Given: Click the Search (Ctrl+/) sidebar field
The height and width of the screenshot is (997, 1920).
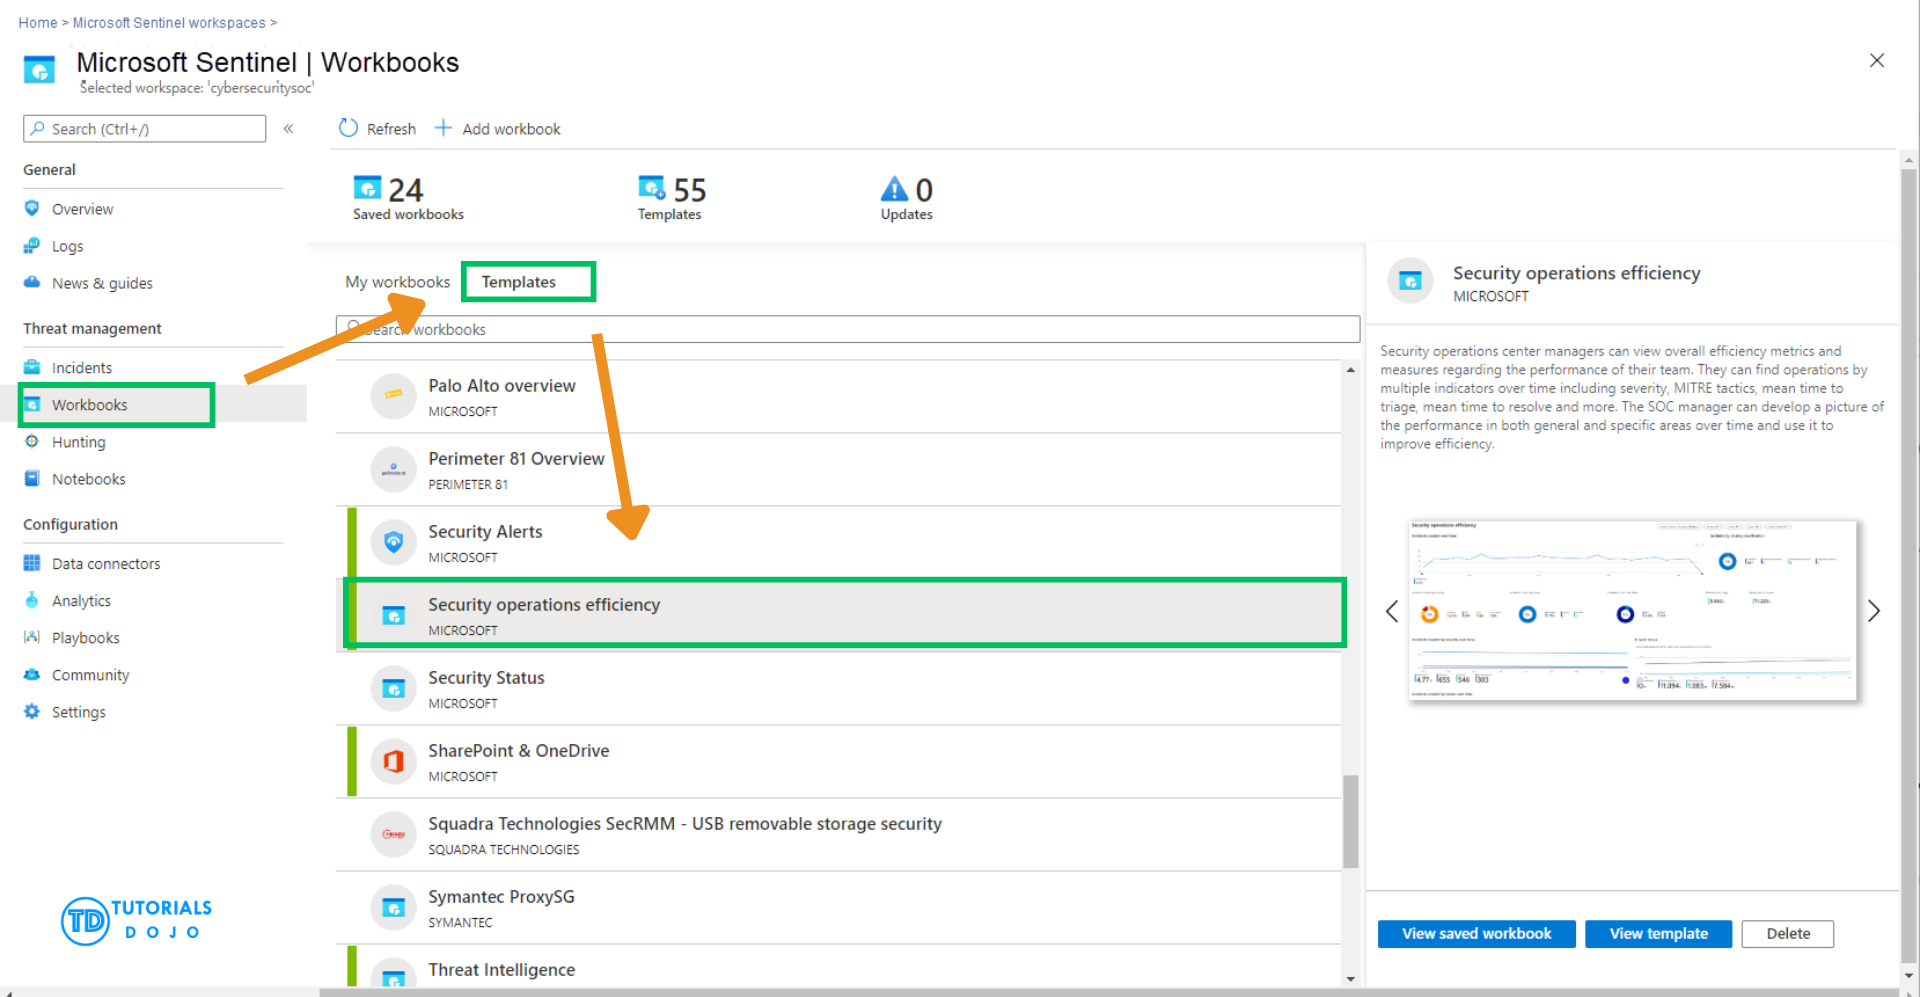Looking at the screenshot, I should click(x=145, y=128).
